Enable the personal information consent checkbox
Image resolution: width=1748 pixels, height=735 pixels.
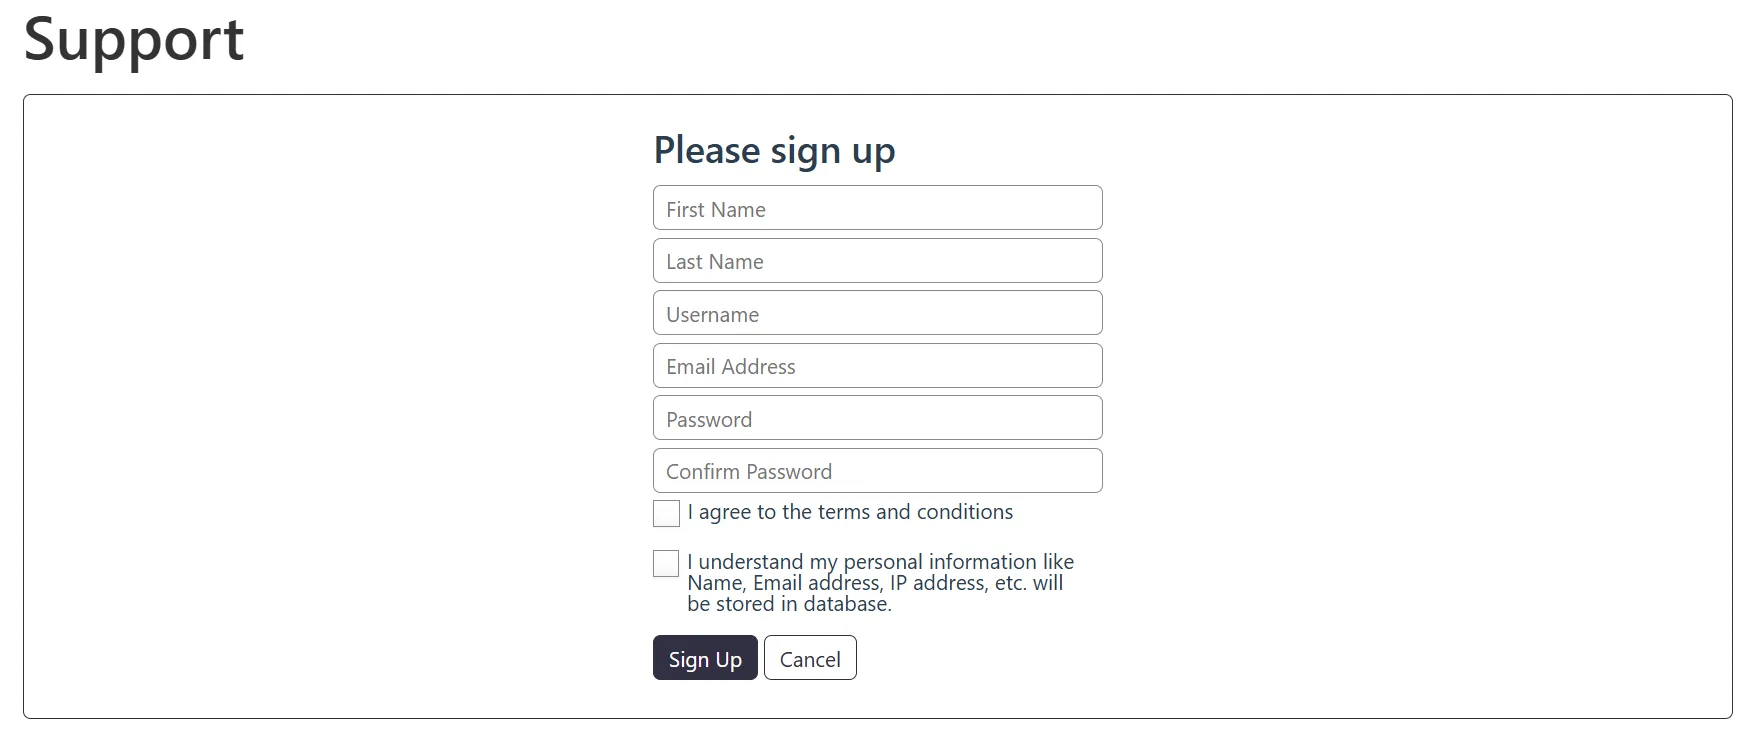[666, 564]
